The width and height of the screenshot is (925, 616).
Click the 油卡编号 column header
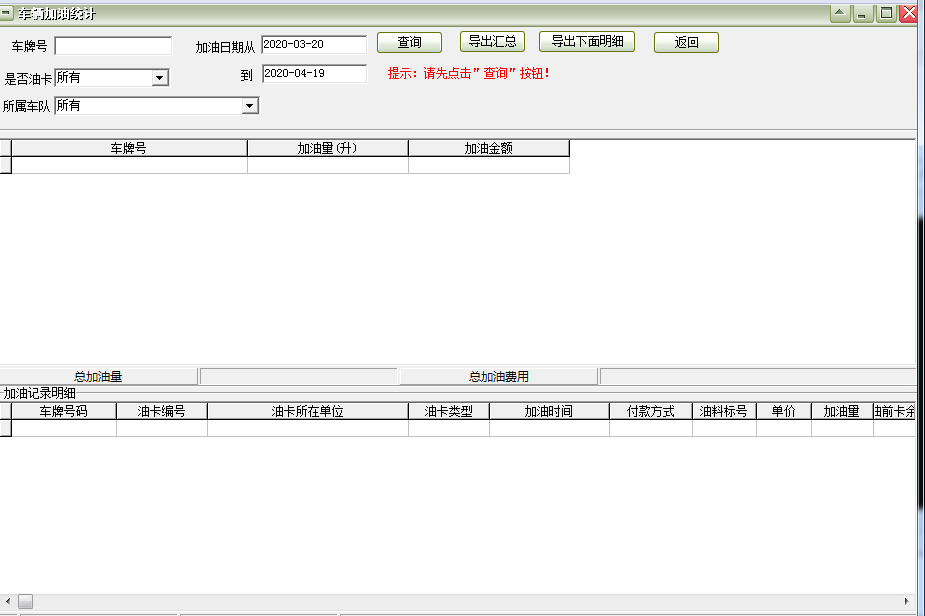tap(162, 411)
